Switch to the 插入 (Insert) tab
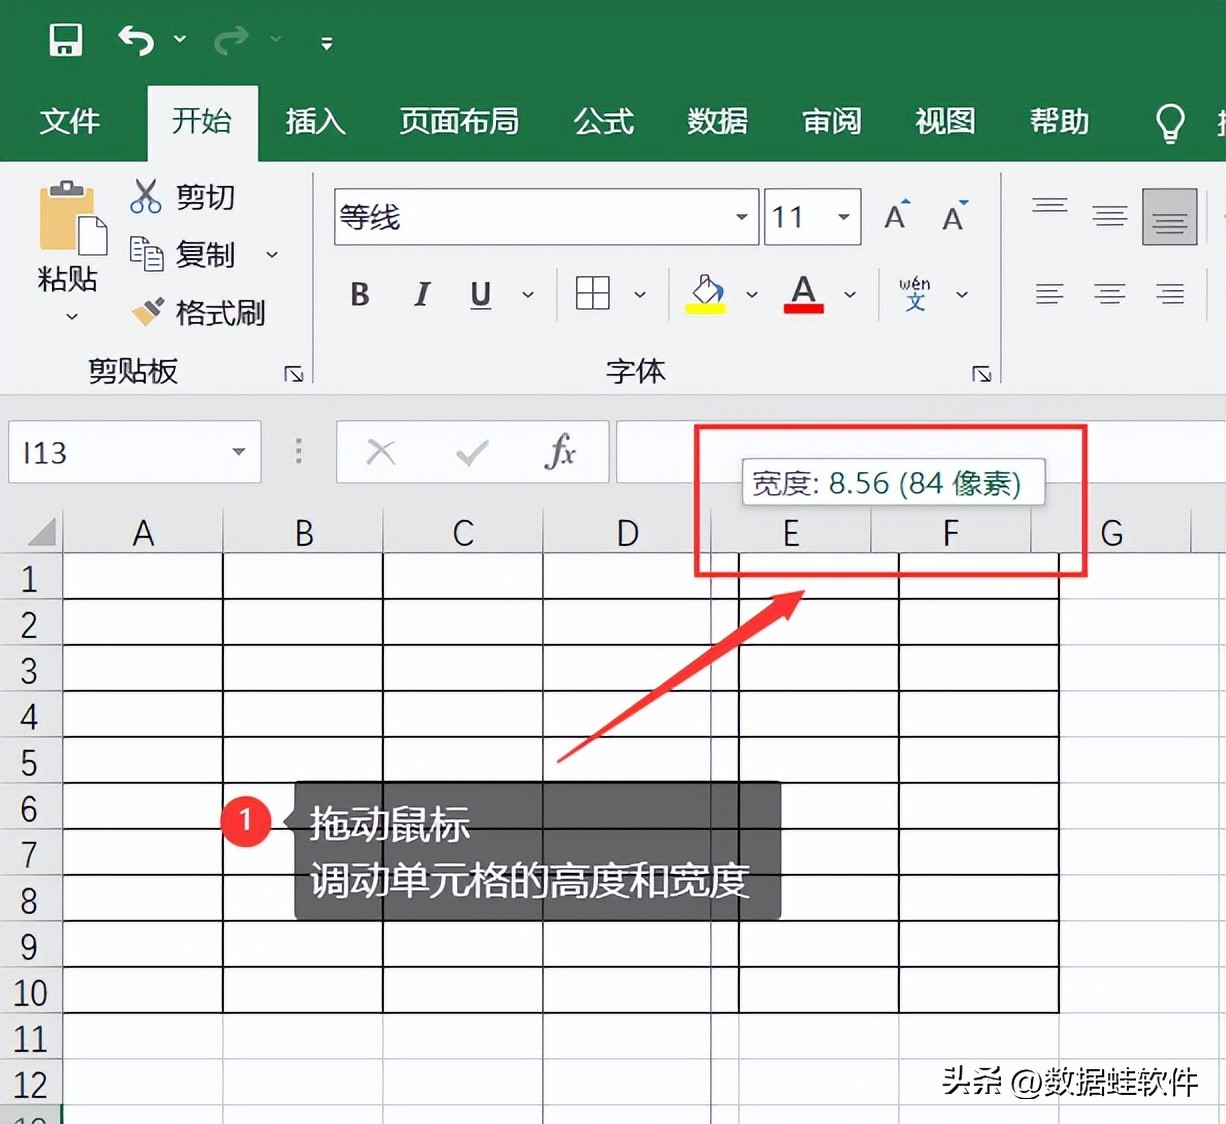The height and width of the screenshot is (1124, 1226). (x=315, y=122)
